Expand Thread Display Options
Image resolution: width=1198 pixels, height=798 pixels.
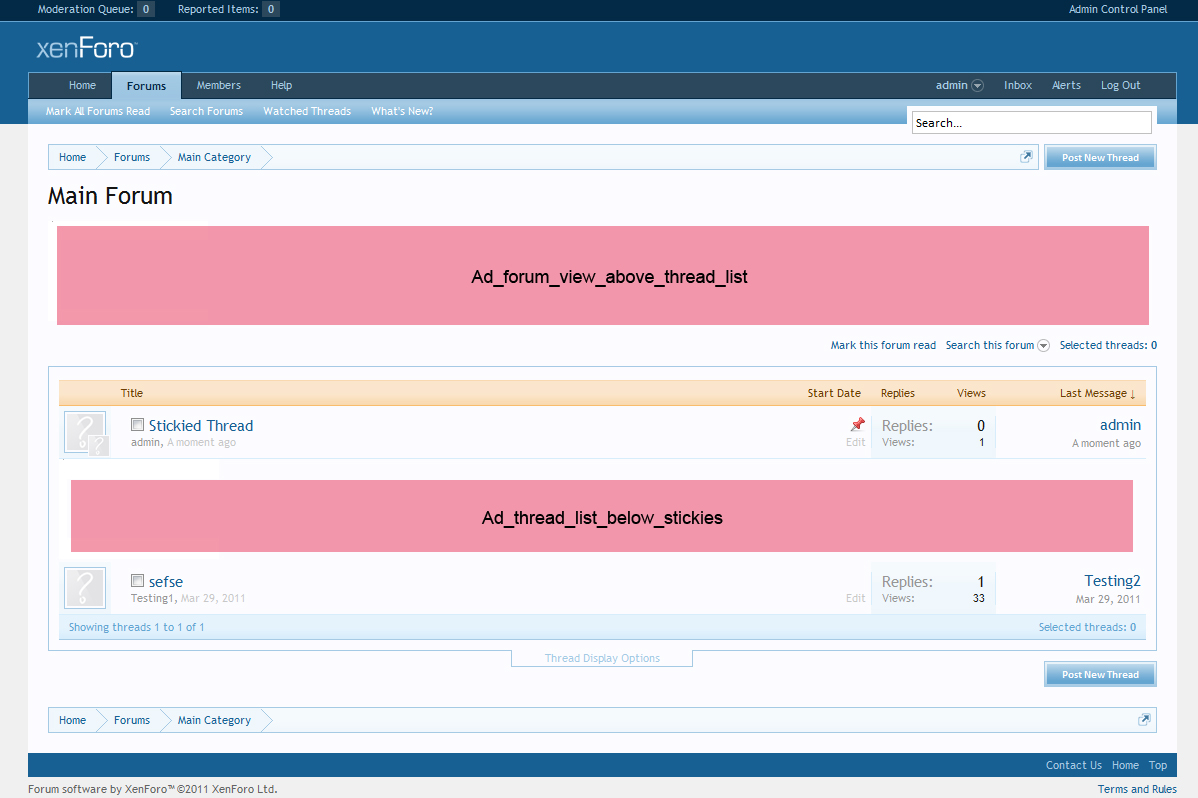point(602,658)
